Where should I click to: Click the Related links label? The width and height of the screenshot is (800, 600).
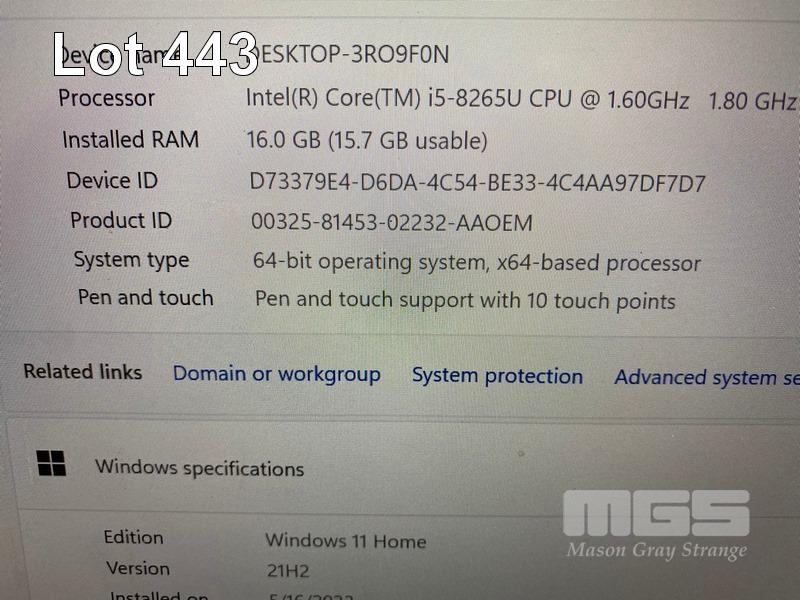click(x=83, y=371)
